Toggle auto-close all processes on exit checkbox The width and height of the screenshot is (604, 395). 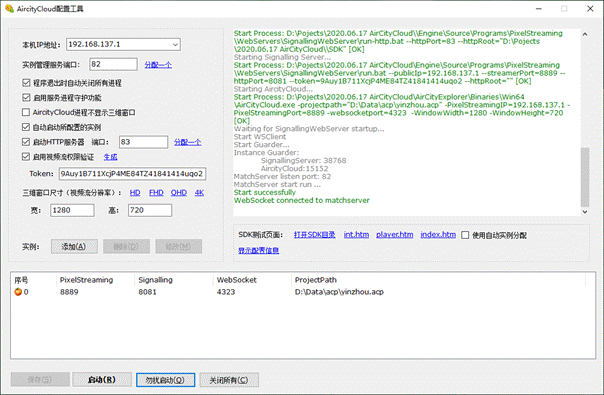click(x=26, y=83)
